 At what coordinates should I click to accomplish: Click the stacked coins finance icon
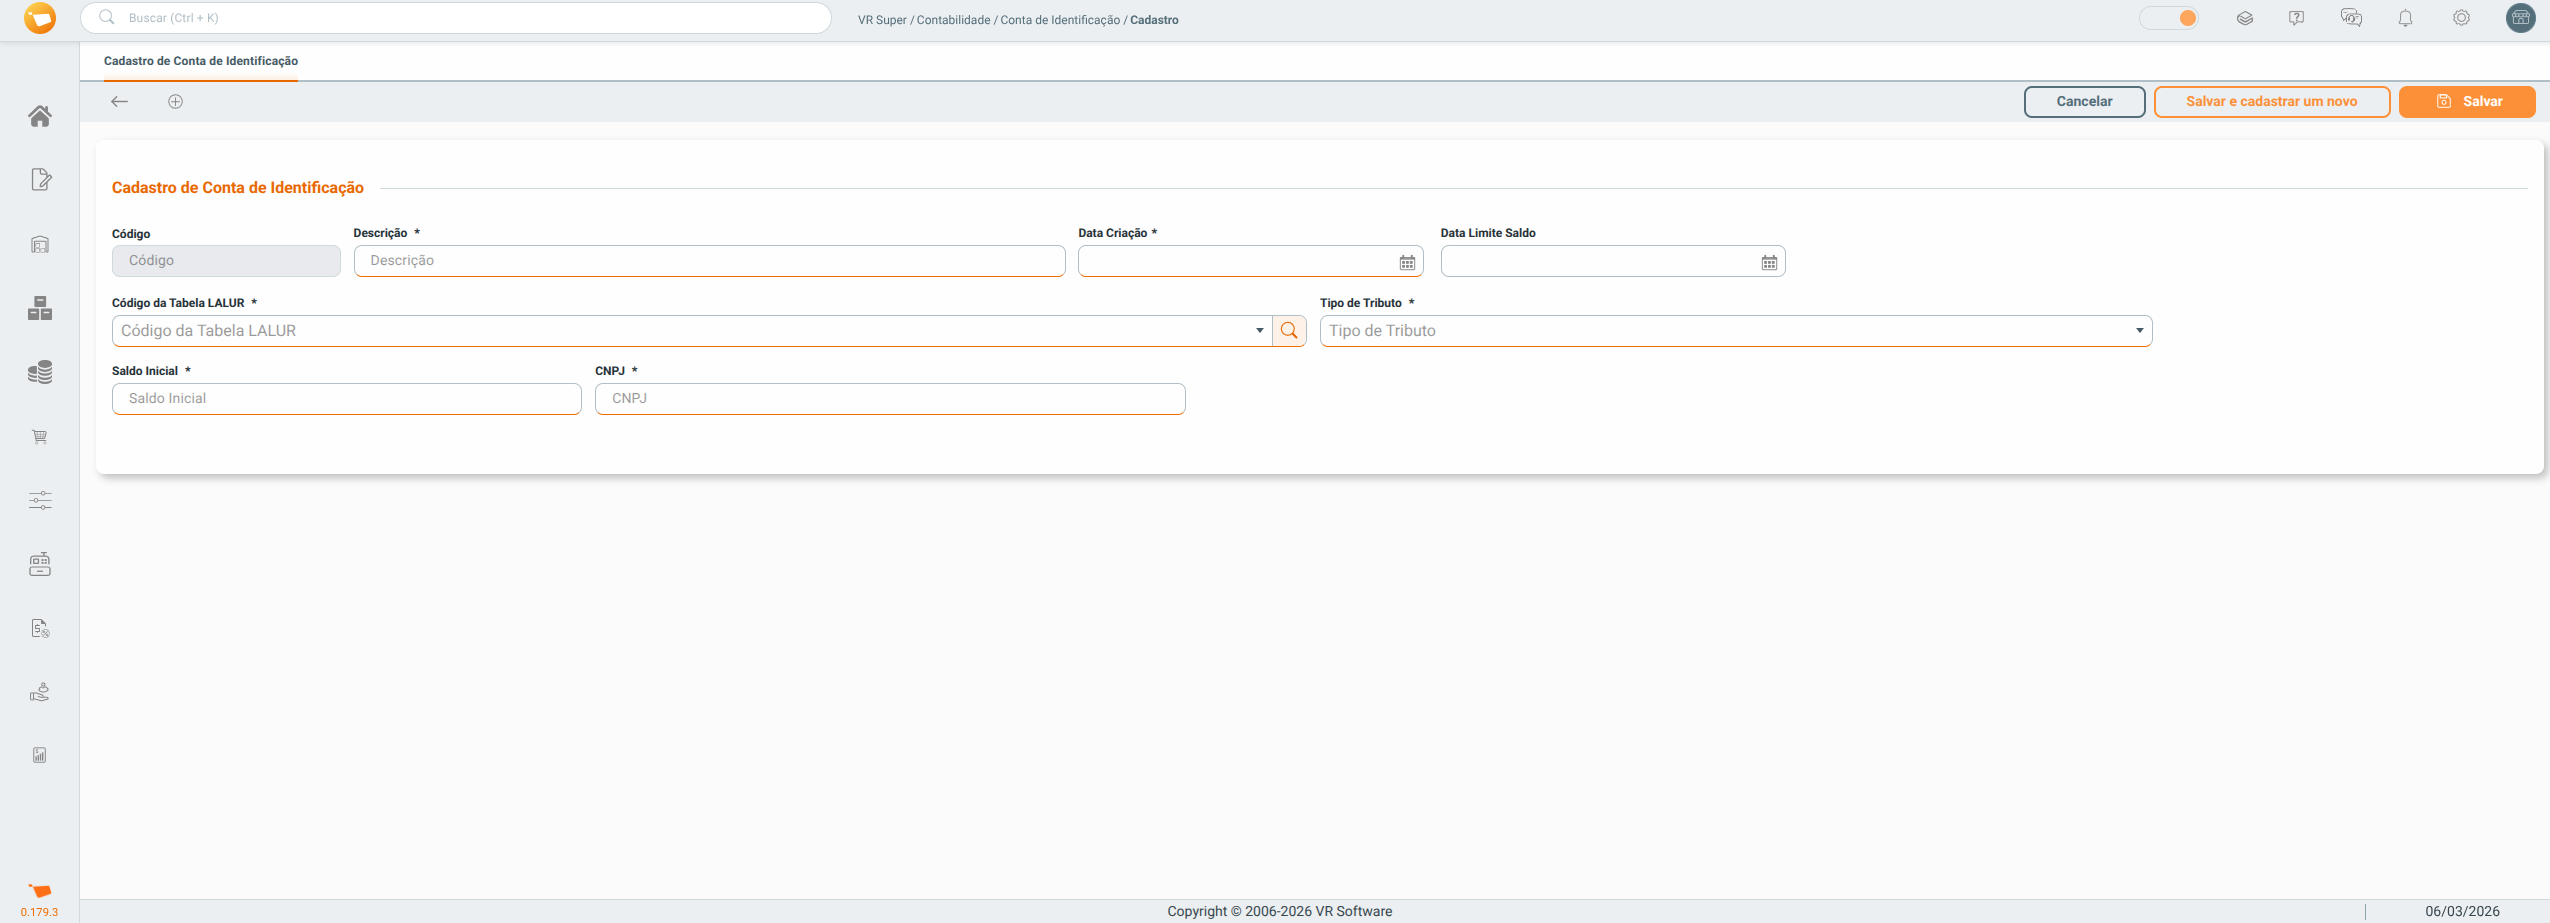pyautogui.click(x=40, y=372)
